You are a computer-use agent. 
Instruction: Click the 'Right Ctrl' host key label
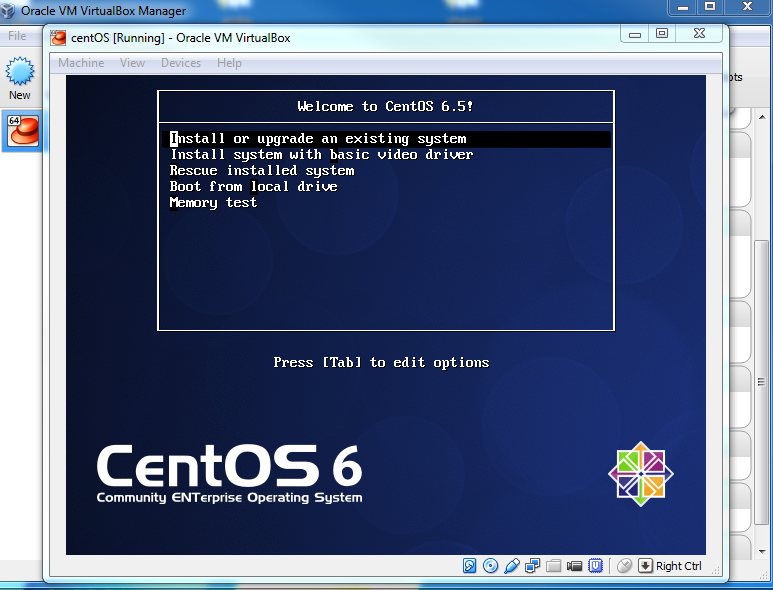click(678, 566)
